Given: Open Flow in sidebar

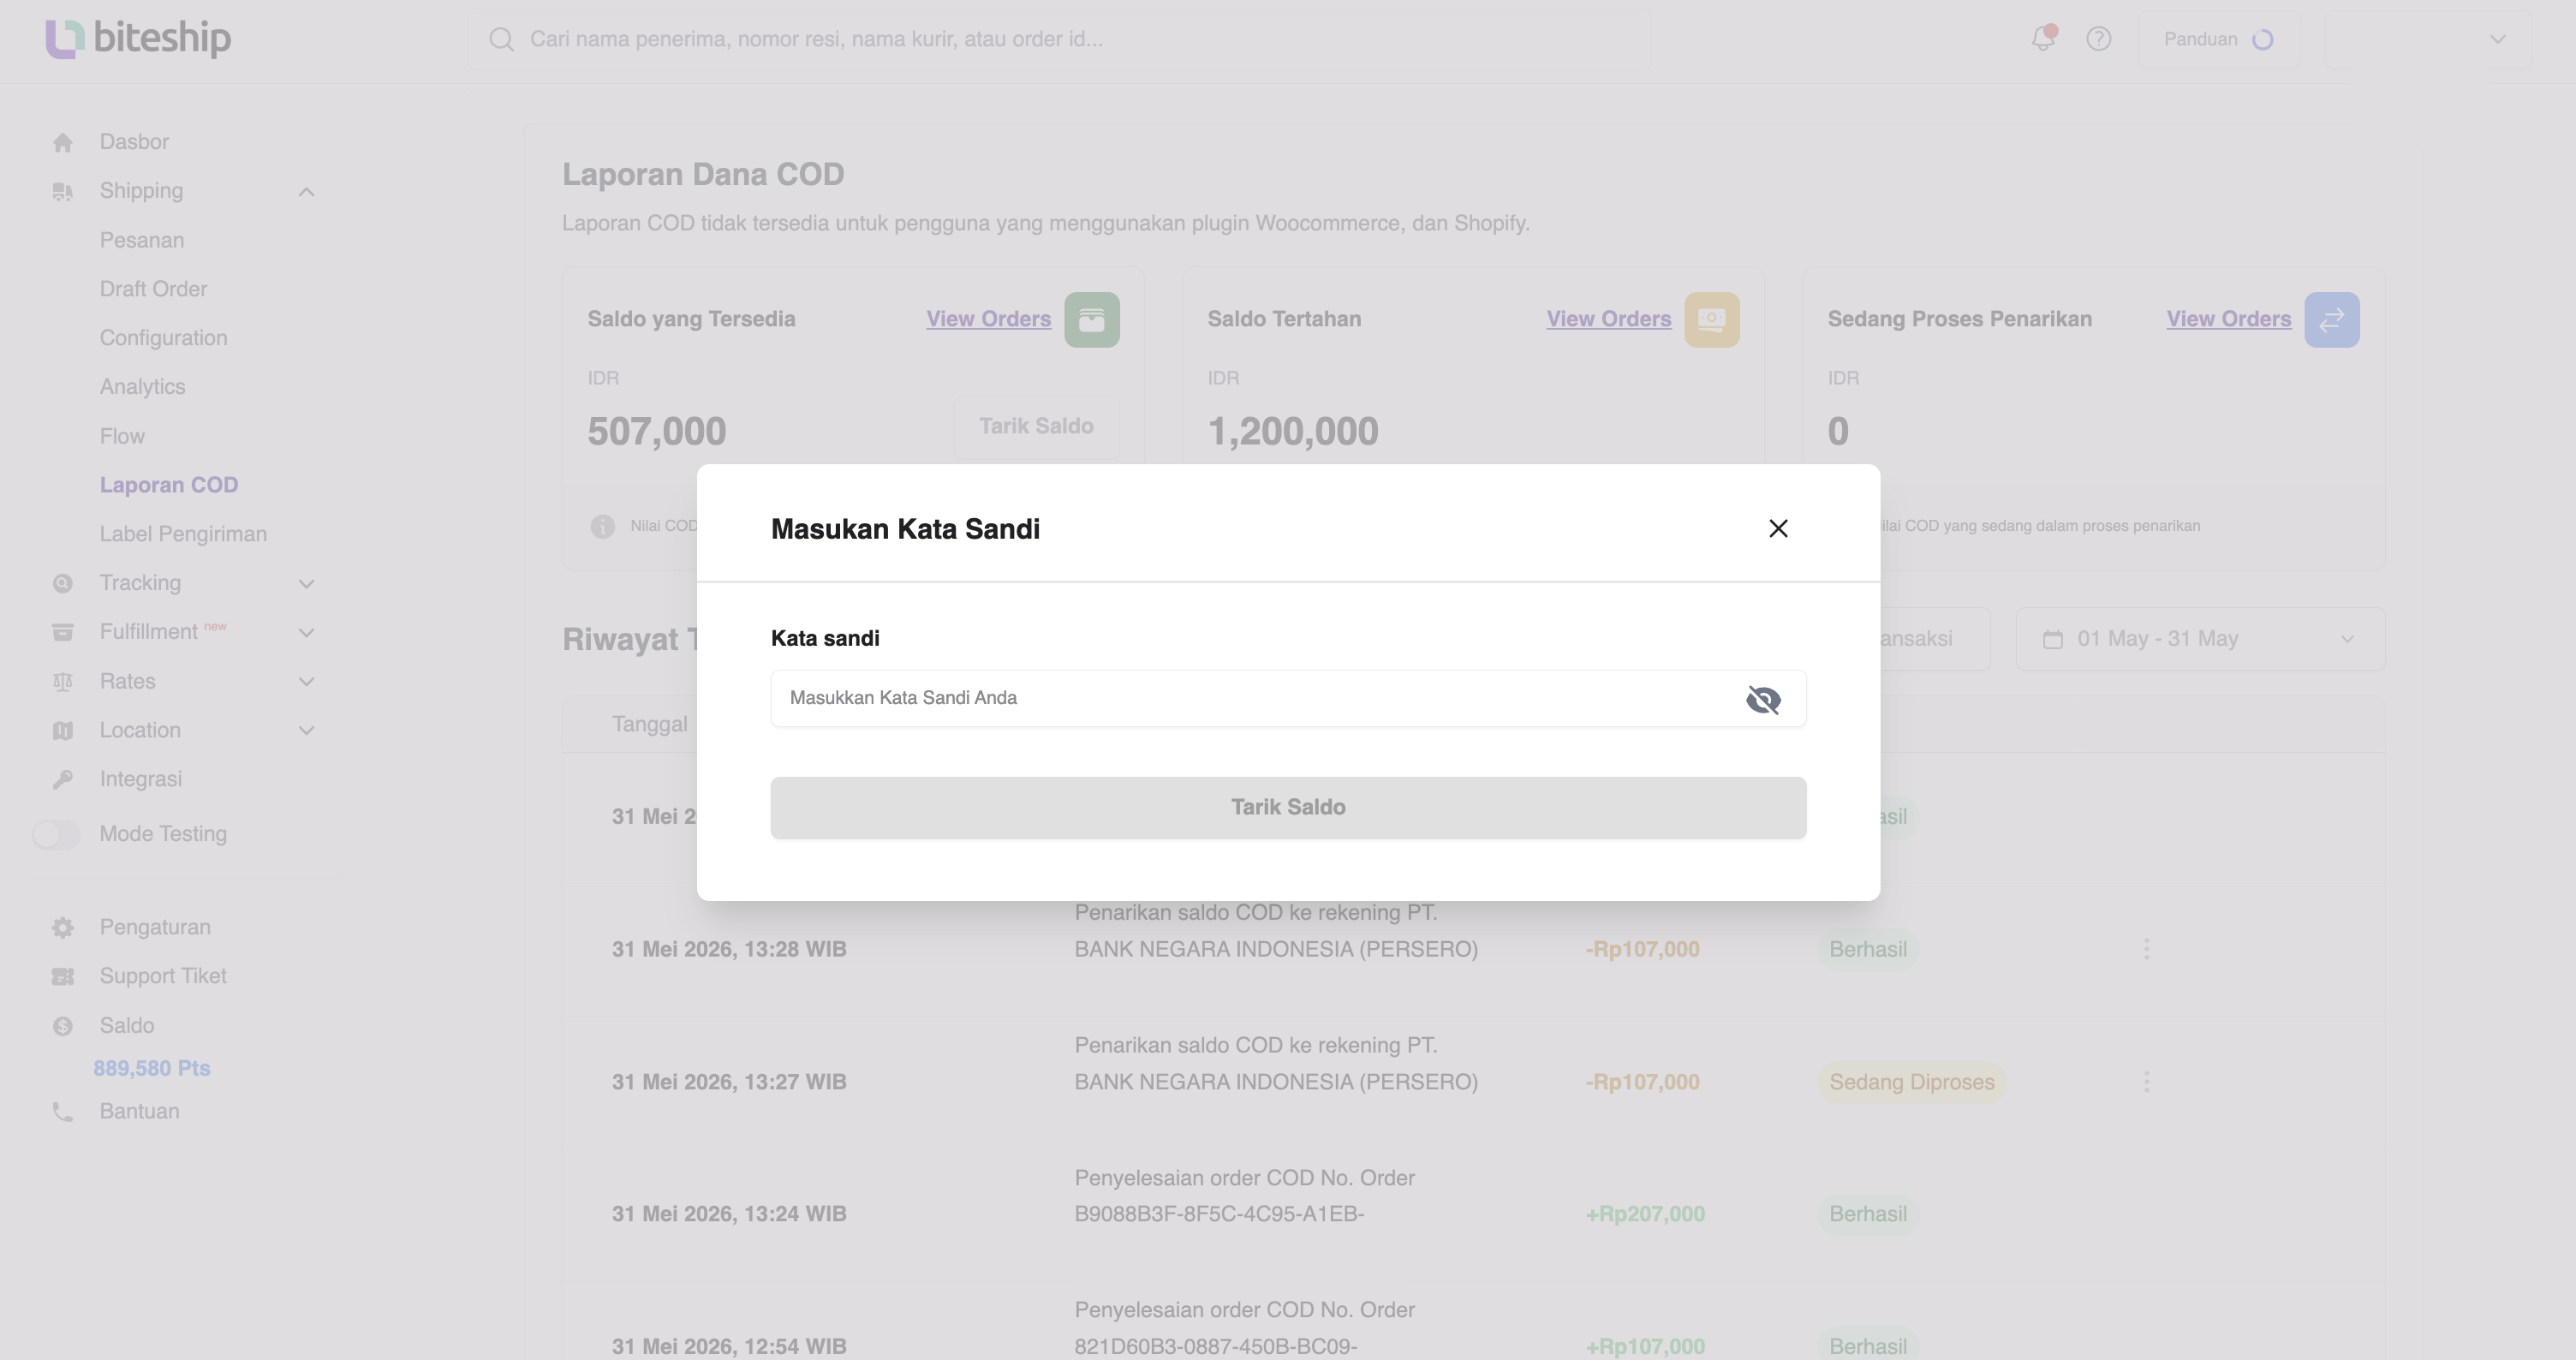Looking at the screenshot, I should click(x=122, y=436).
